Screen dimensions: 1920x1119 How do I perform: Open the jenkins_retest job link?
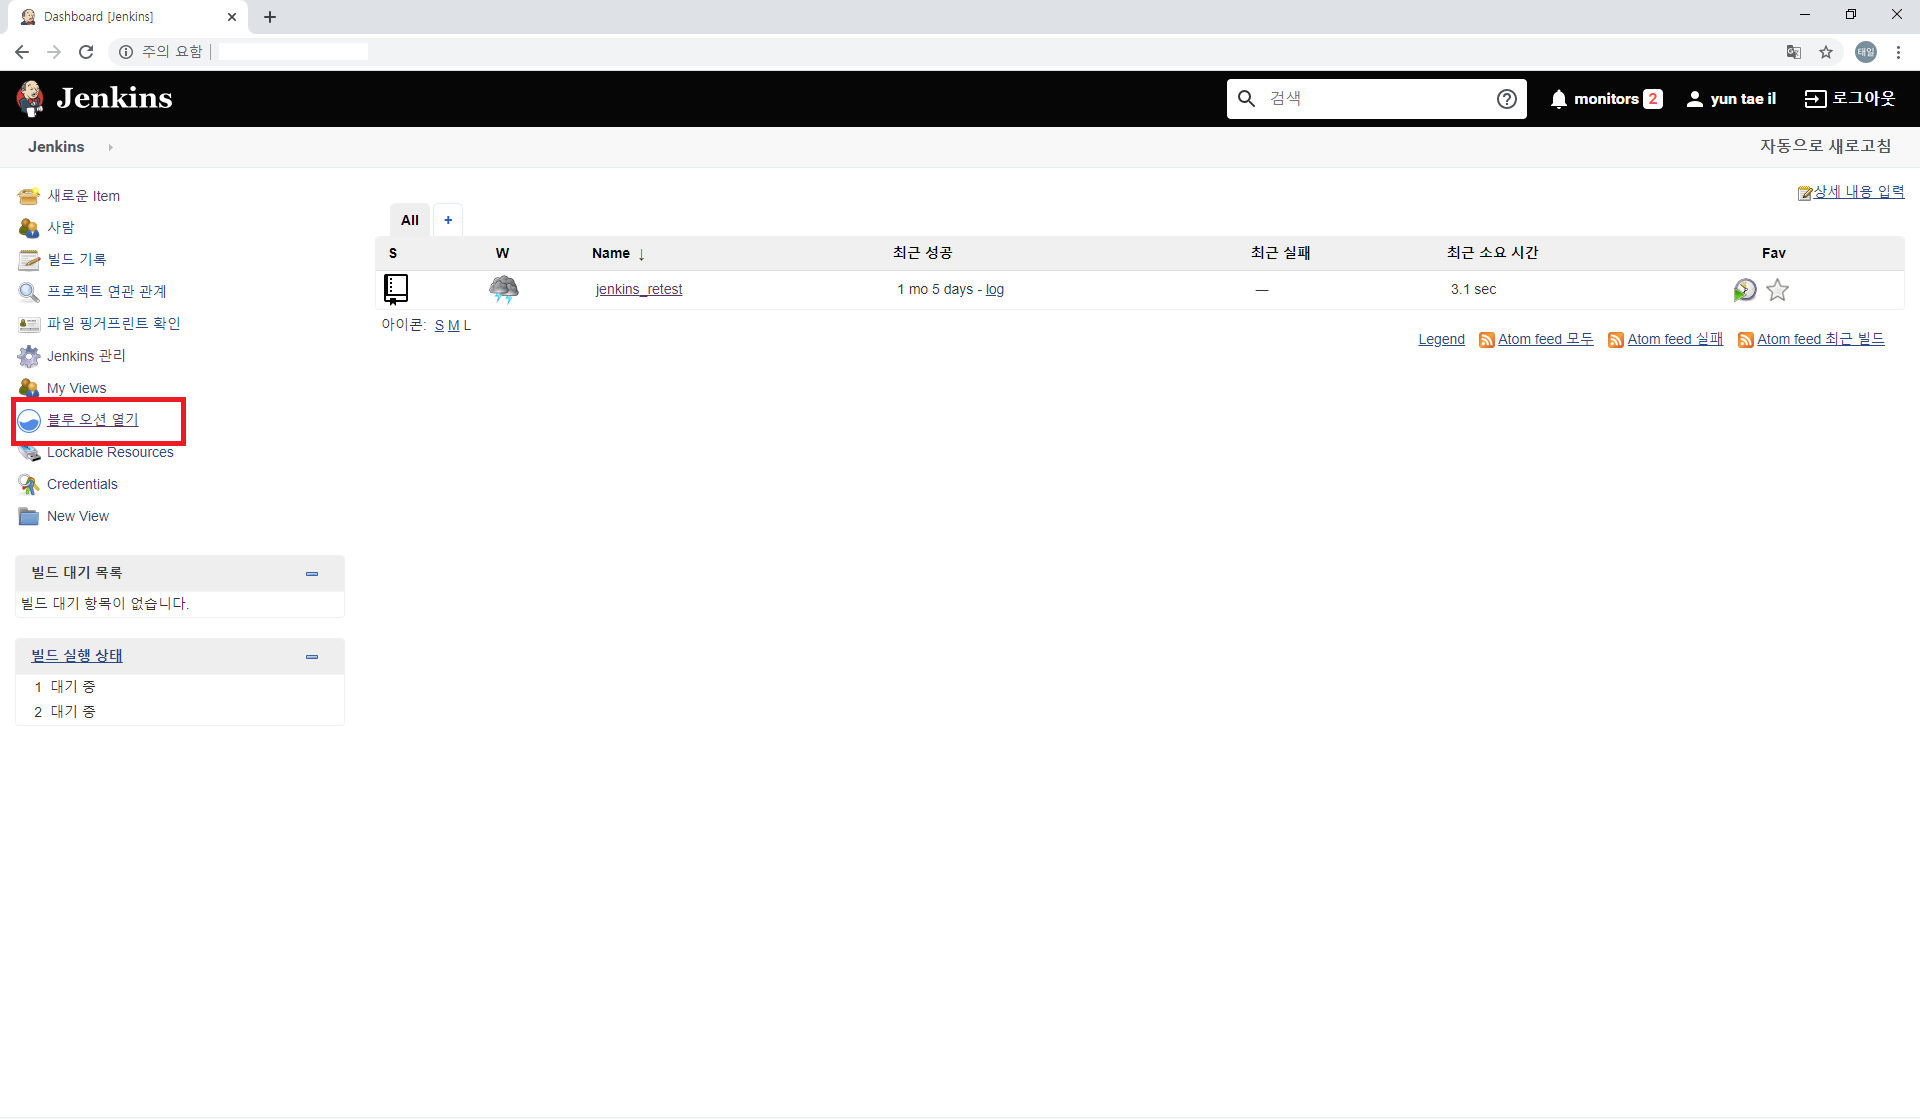[639, 290]
